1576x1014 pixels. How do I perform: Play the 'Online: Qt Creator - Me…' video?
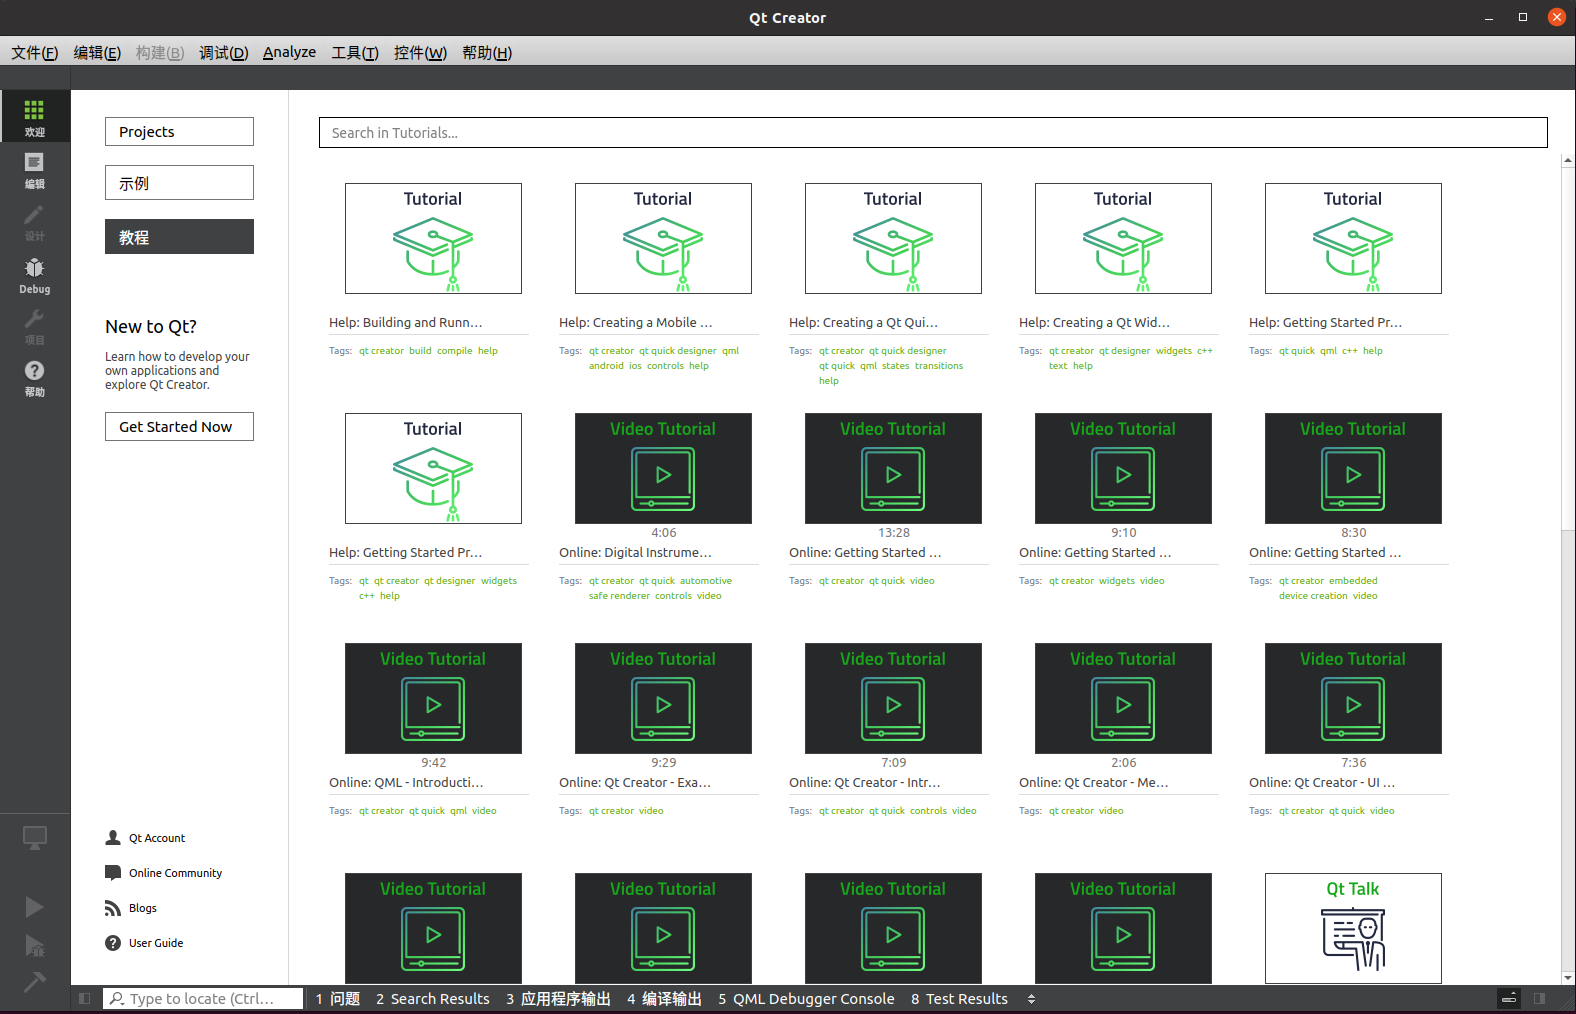pos(1123,698)
